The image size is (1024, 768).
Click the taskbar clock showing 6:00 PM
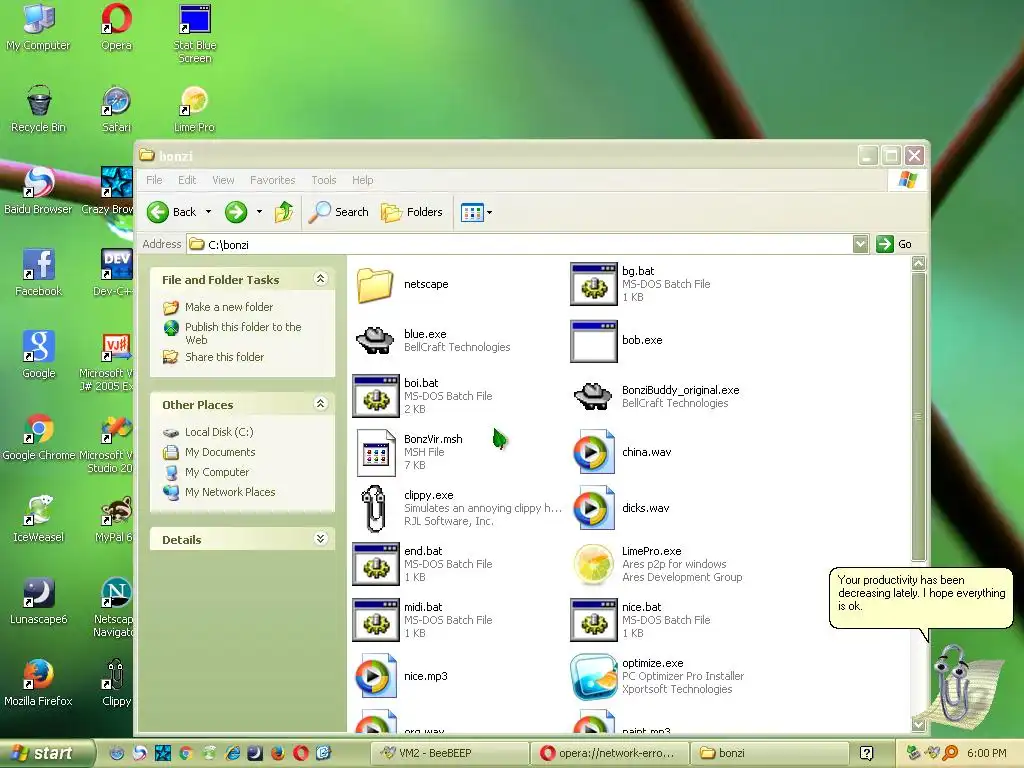click(x=986, y=753)
